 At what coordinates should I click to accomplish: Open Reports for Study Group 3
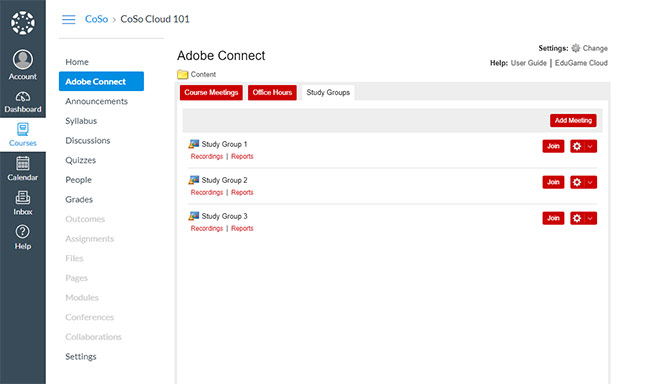(x=242, y=228)
